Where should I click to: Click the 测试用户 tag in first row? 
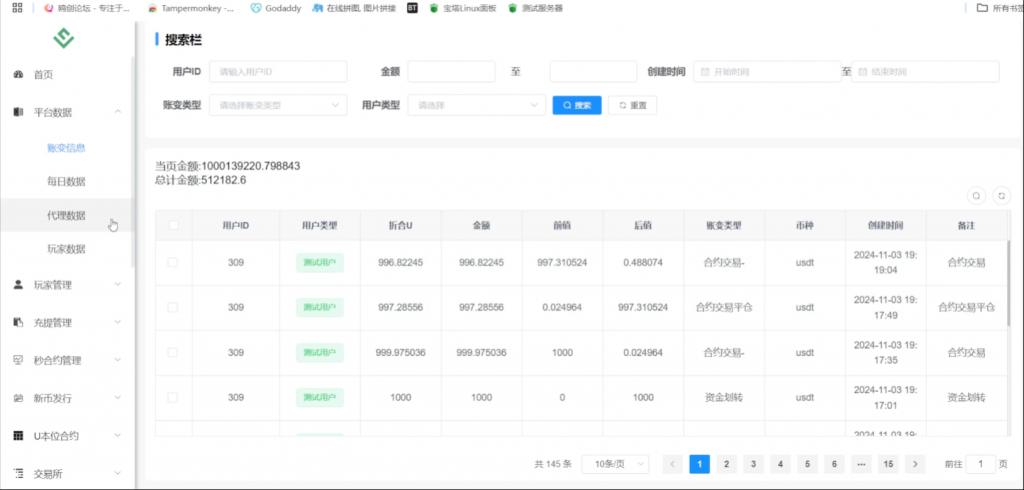pyautogui.click(x=319, y=263)
